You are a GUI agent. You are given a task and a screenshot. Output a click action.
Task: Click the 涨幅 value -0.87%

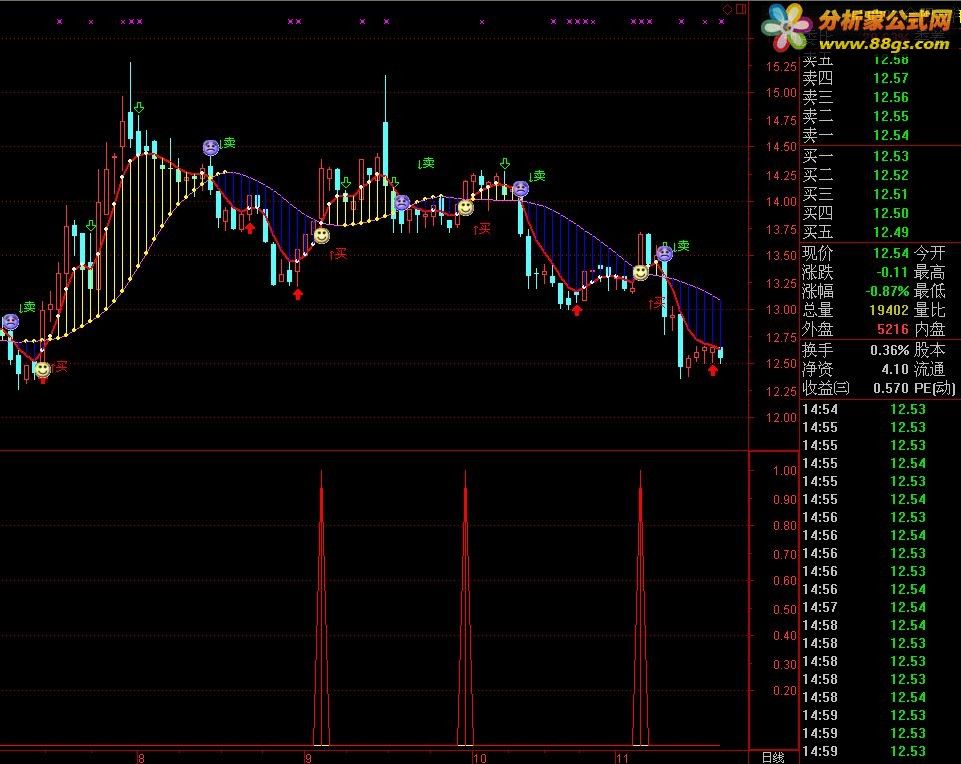[887, 291]
